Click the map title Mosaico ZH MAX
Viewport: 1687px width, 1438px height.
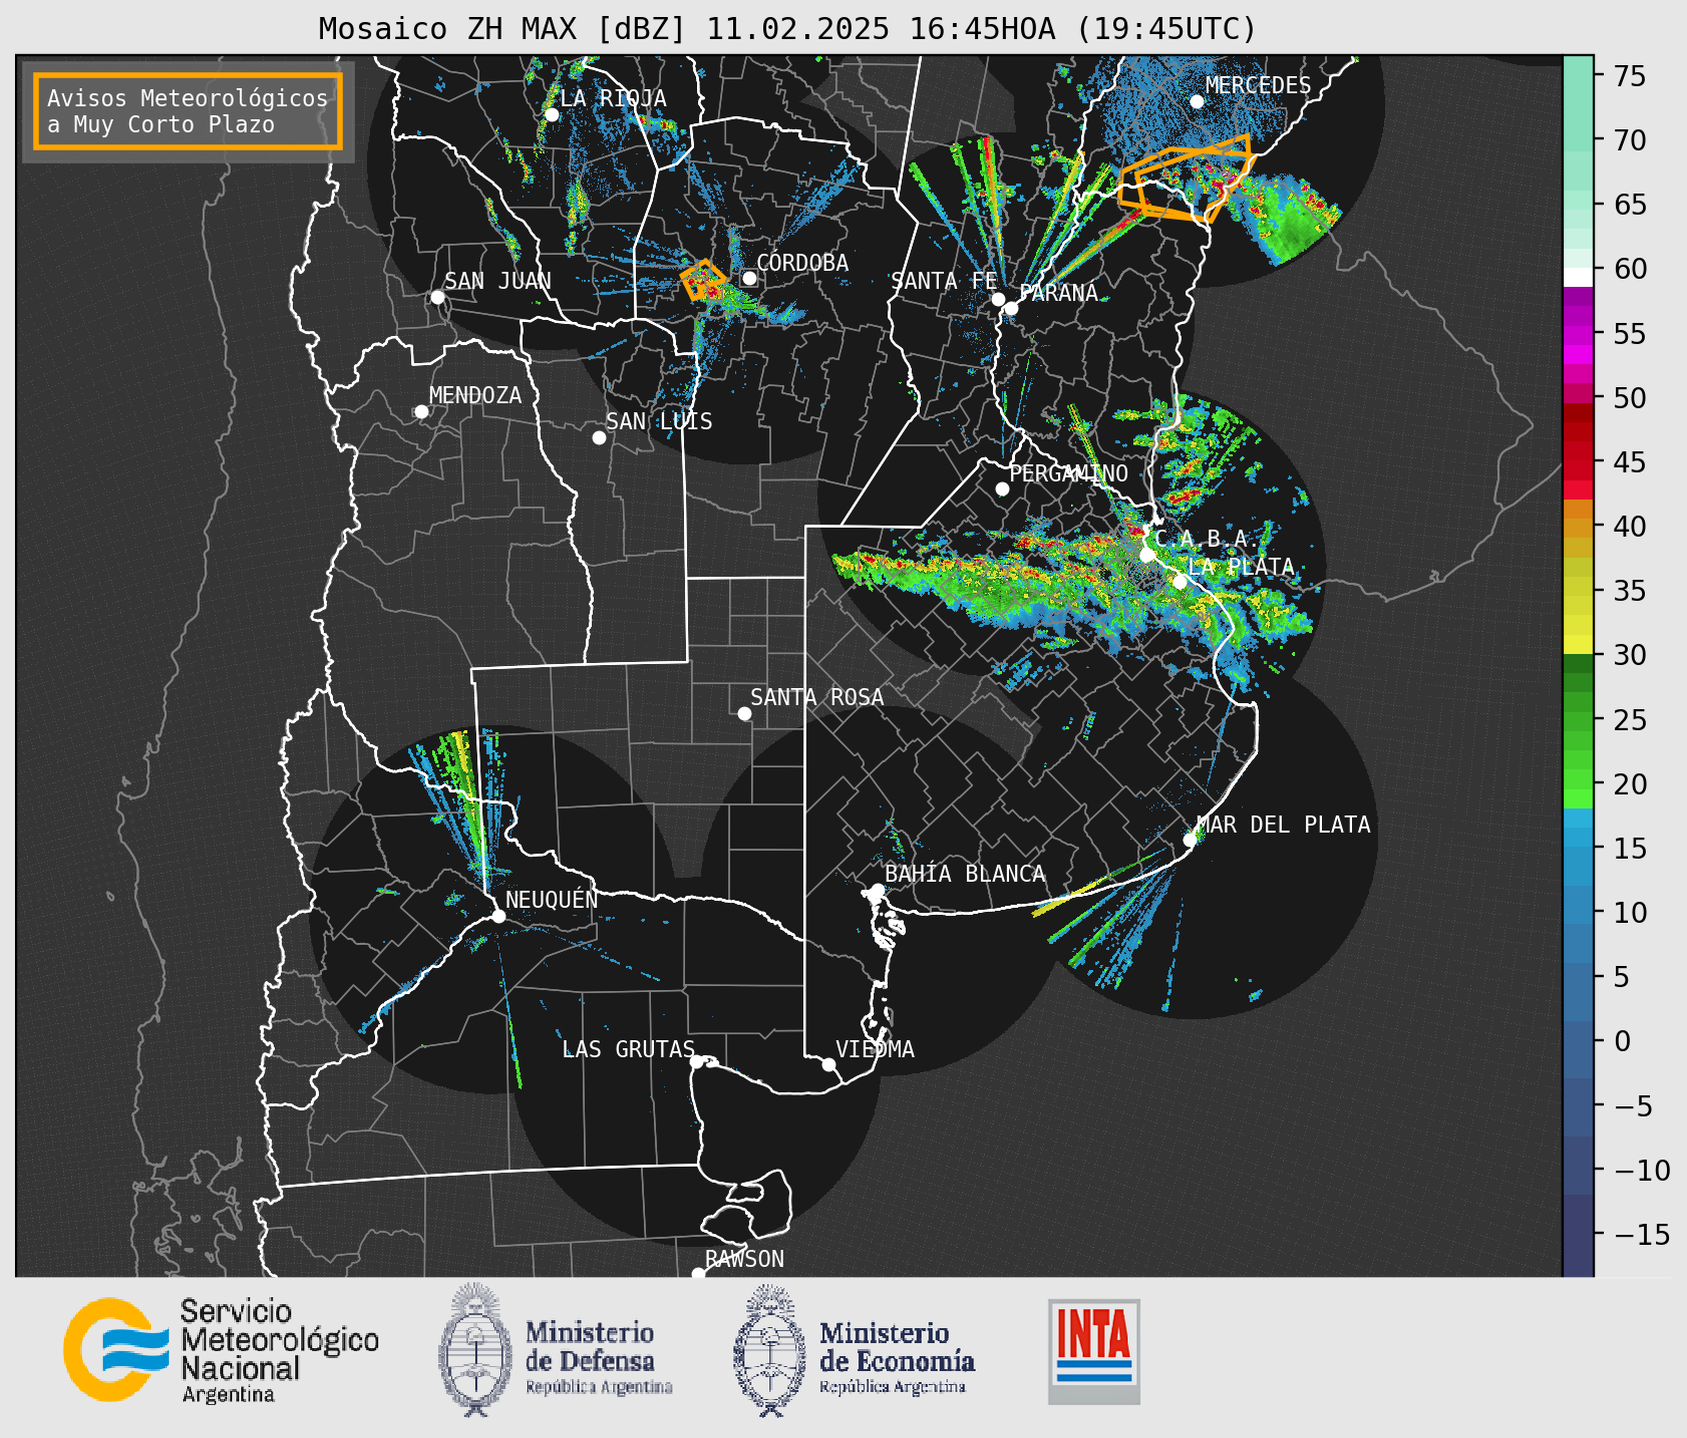786,28
